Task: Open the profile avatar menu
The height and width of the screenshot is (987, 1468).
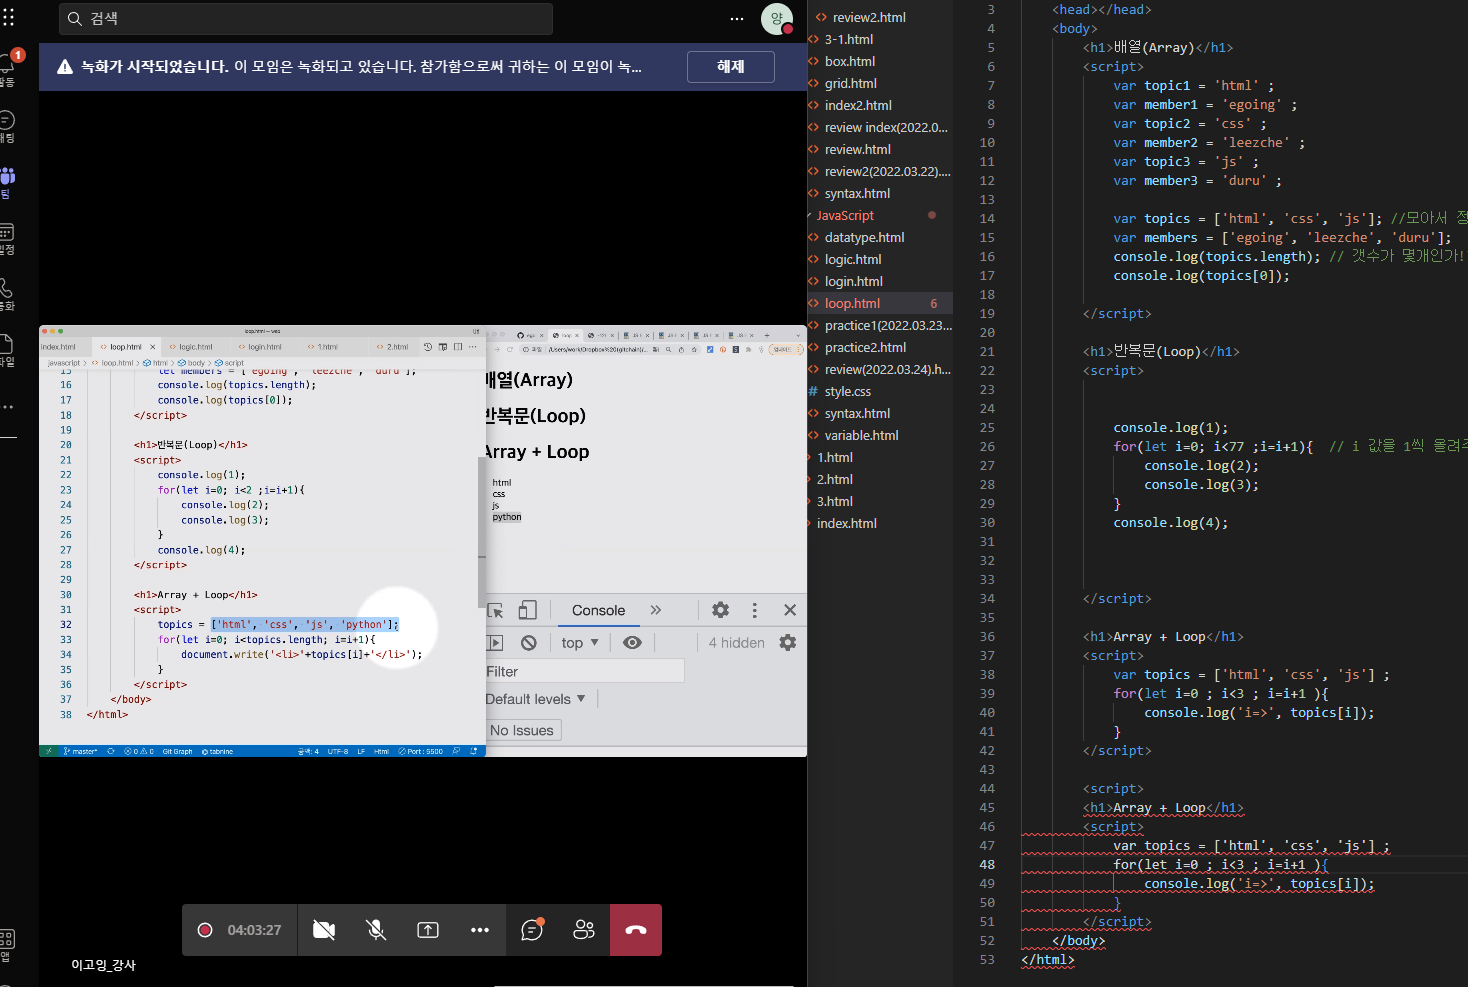Action: click(x=777, y=19)
